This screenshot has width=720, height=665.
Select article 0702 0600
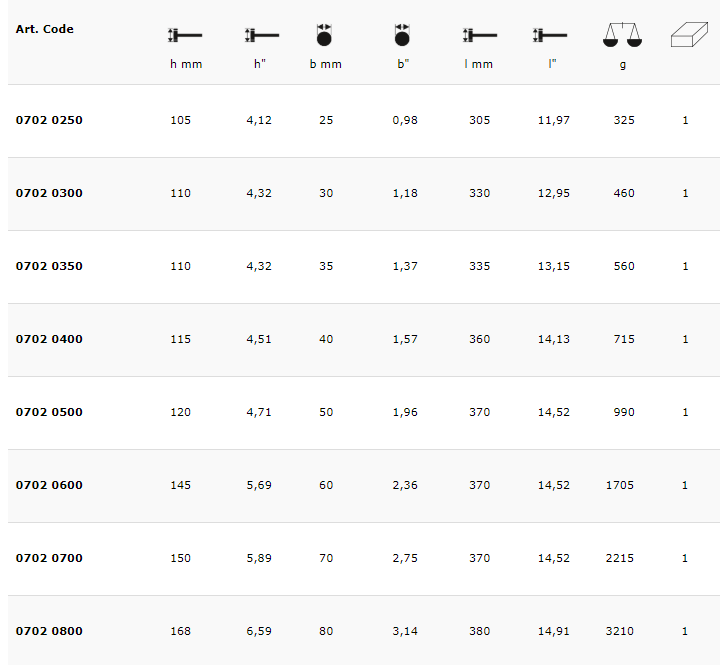tap(50, 485)
